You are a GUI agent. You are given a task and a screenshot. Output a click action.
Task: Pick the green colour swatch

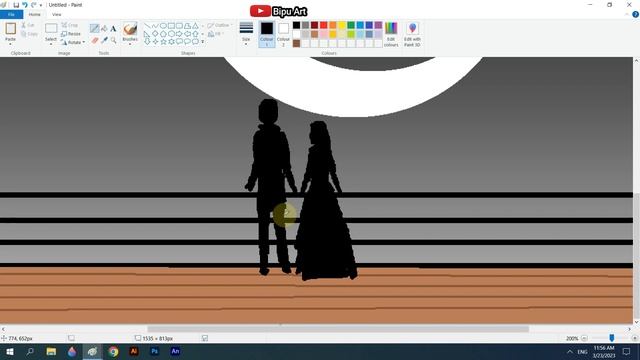pos(351,25)
